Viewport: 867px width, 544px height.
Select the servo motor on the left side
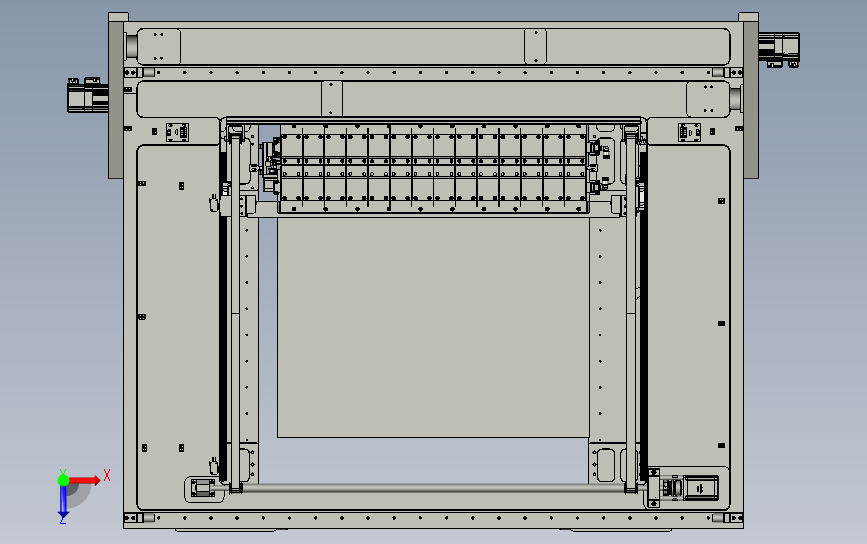click(87, 95)
